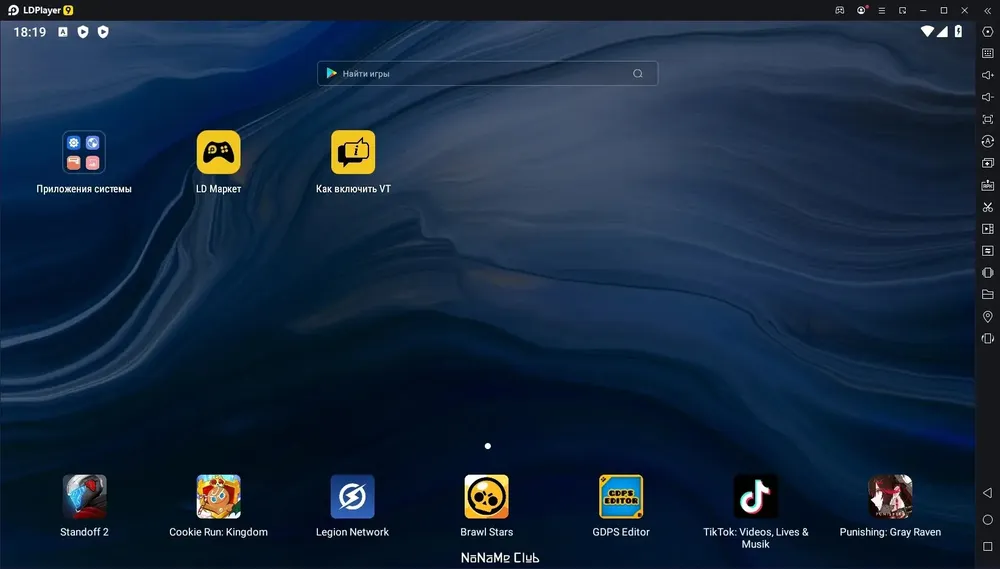The image size is (1000, 569).
Task: Go back with the Android triangle button
Action: click(987, 493)
